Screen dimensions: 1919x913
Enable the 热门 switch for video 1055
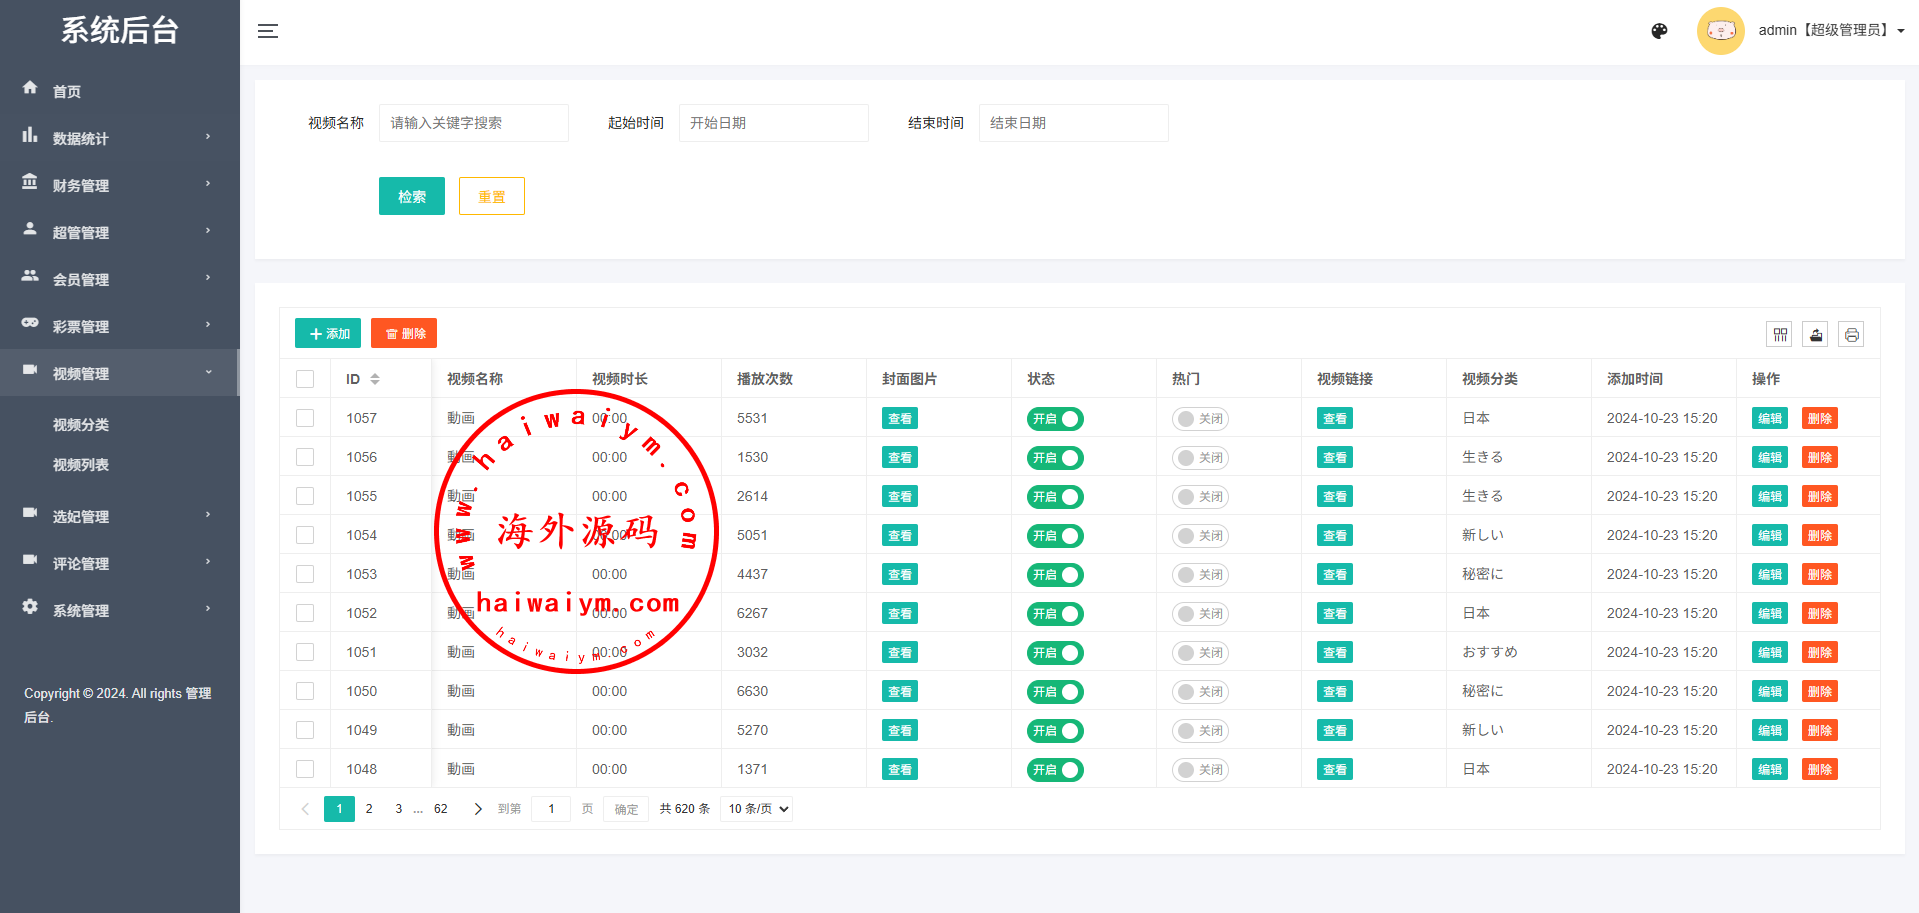(1200, 497)
